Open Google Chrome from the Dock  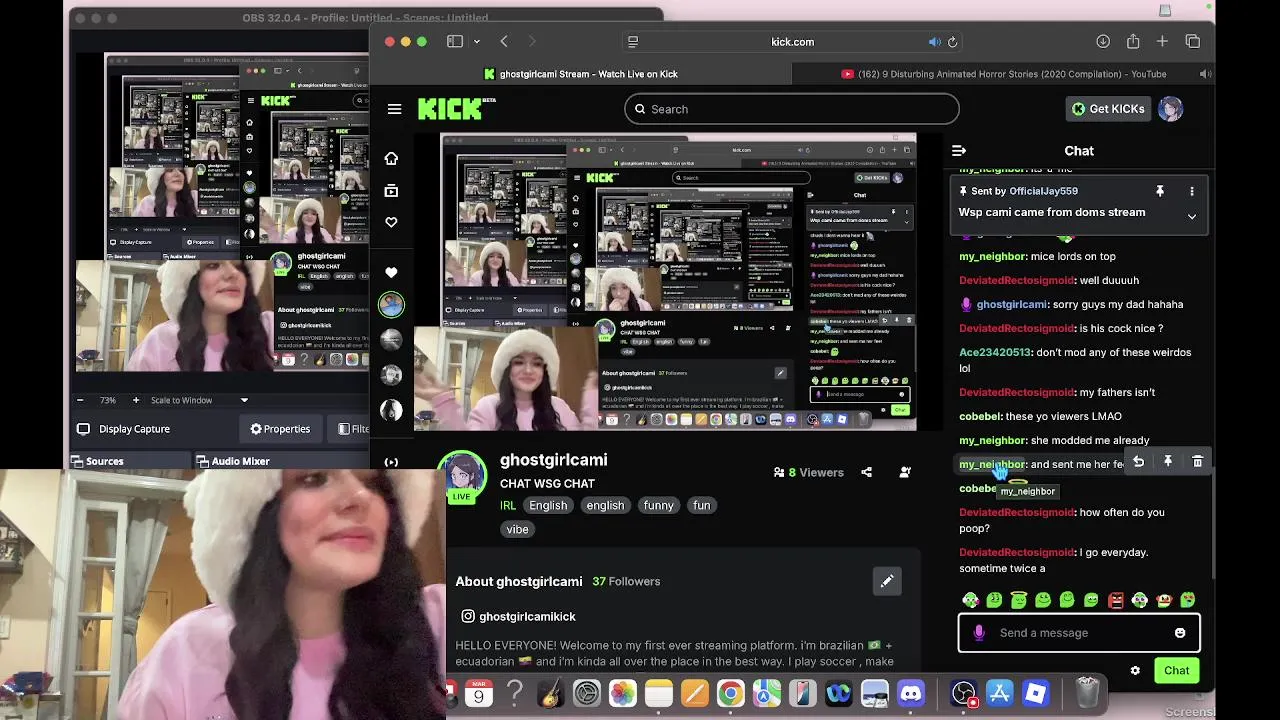[x=731, y=693]
